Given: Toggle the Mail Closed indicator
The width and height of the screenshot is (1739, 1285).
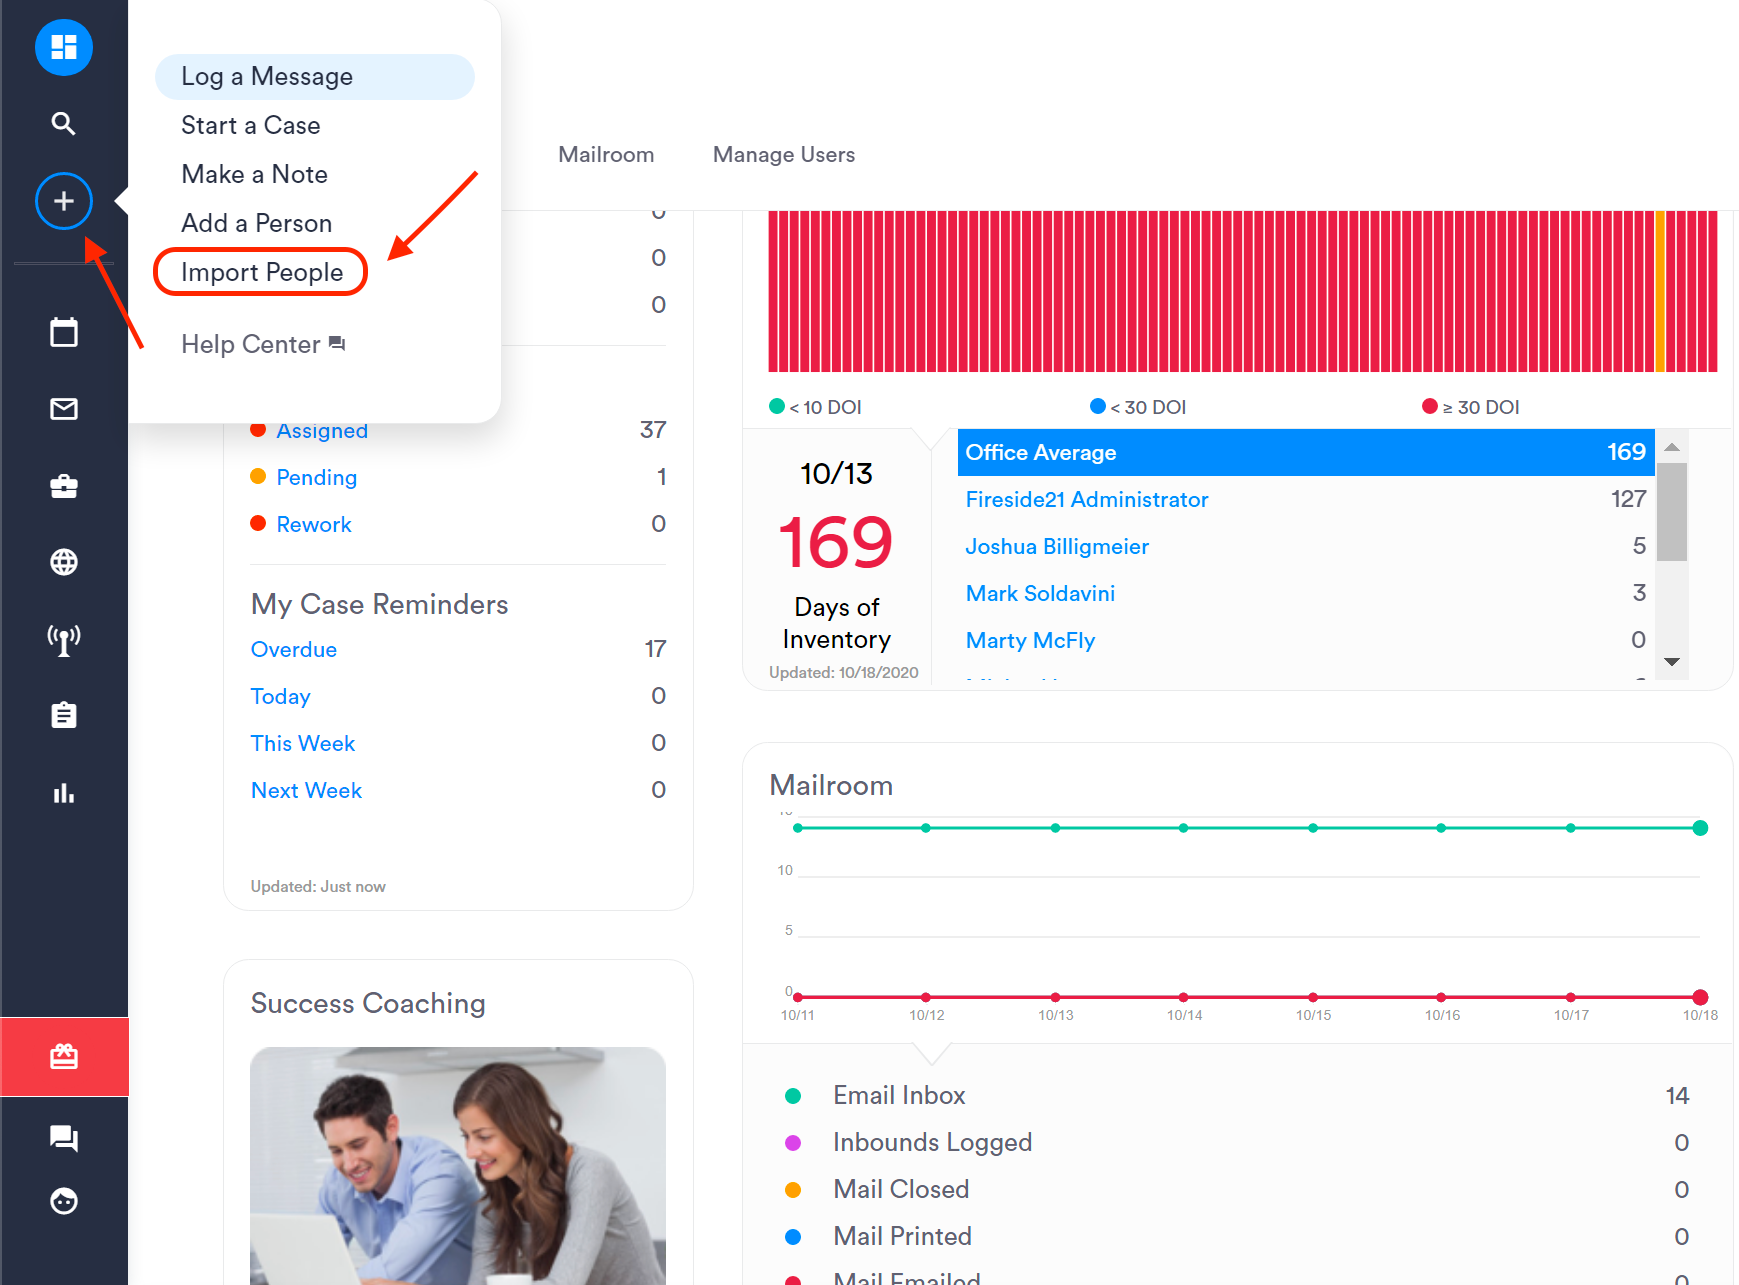Looking at the screenshot, I should (x=794, y=1189).
